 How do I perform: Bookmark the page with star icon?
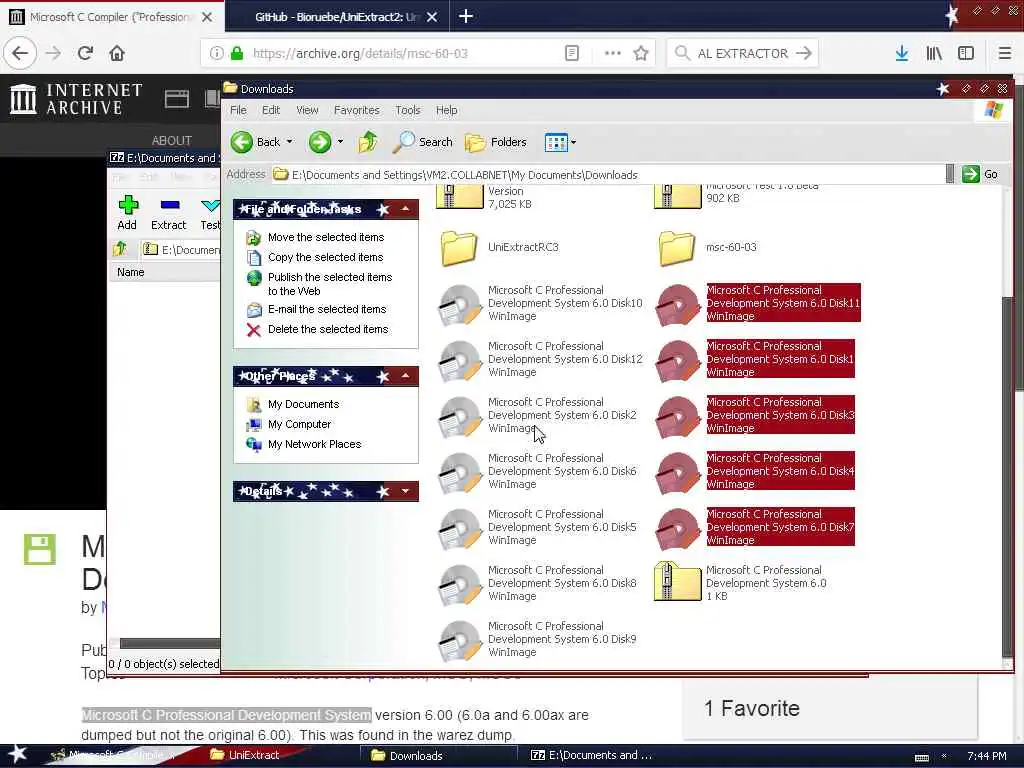(x=641, y=53)
